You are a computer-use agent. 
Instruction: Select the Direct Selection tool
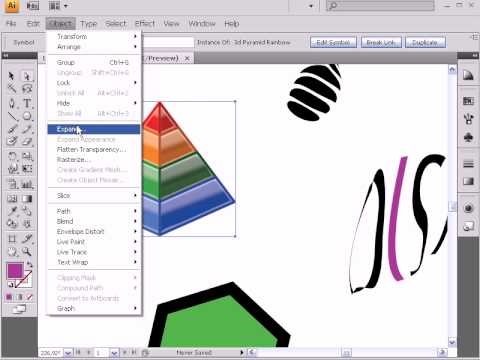(27, 76)
